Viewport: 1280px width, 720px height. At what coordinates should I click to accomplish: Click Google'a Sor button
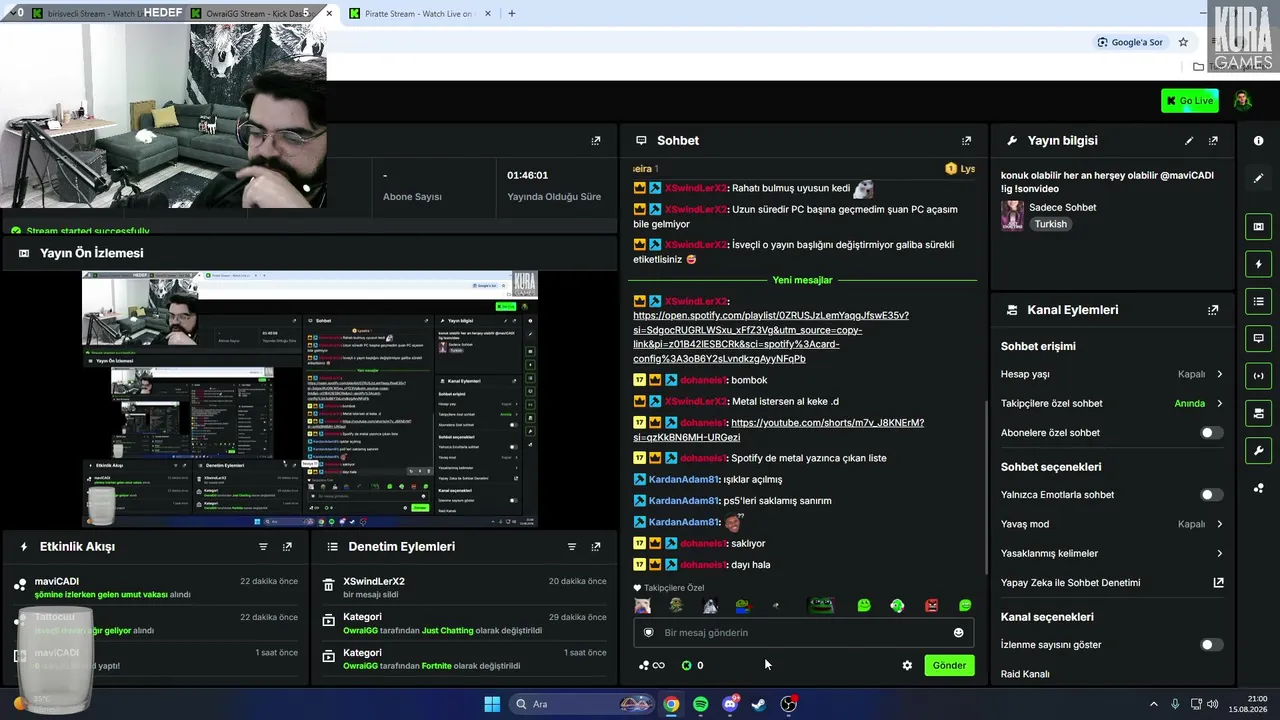(x=1130, y=42)
